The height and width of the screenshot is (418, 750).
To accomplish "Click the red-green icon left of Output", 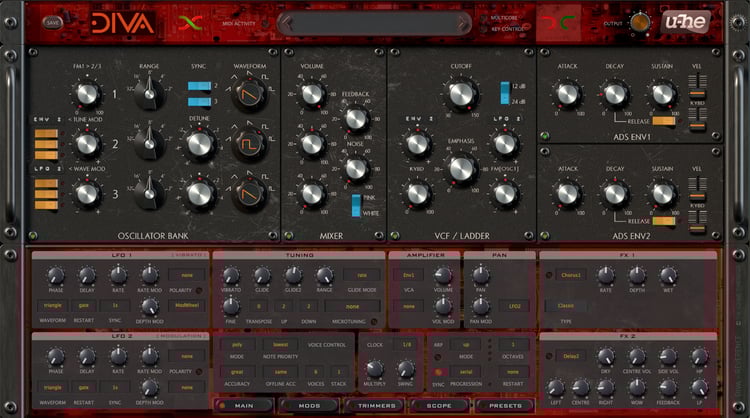I will [x=558, y=22].
